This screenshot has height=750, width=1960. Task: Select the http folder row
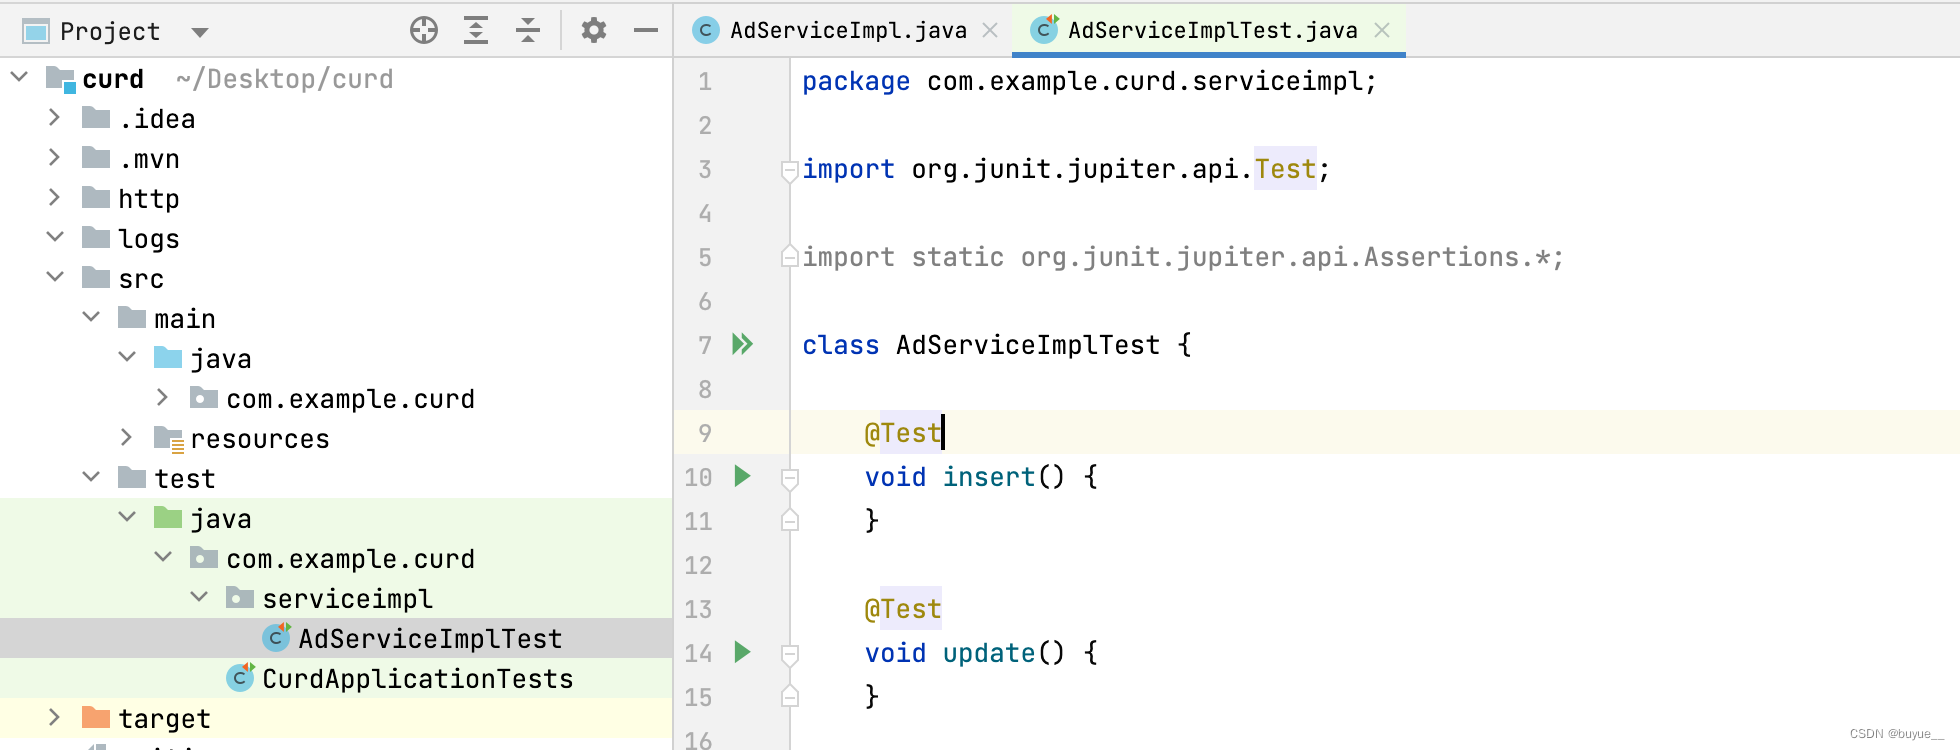click(336, 198)
